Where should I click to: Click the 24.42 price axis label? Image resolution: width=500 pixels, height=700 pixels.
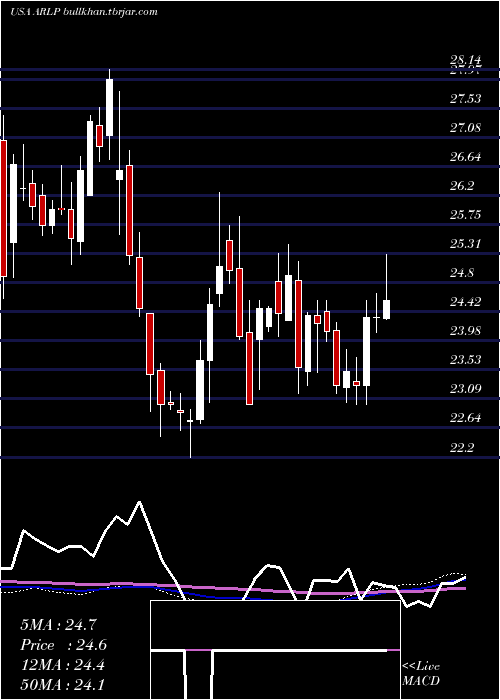pyautogui.click(x=465, y=302)
